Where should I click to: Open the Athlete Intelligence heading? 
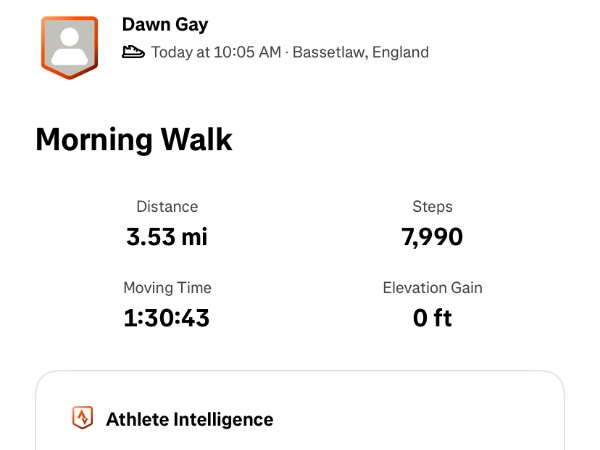click(189, 419)
